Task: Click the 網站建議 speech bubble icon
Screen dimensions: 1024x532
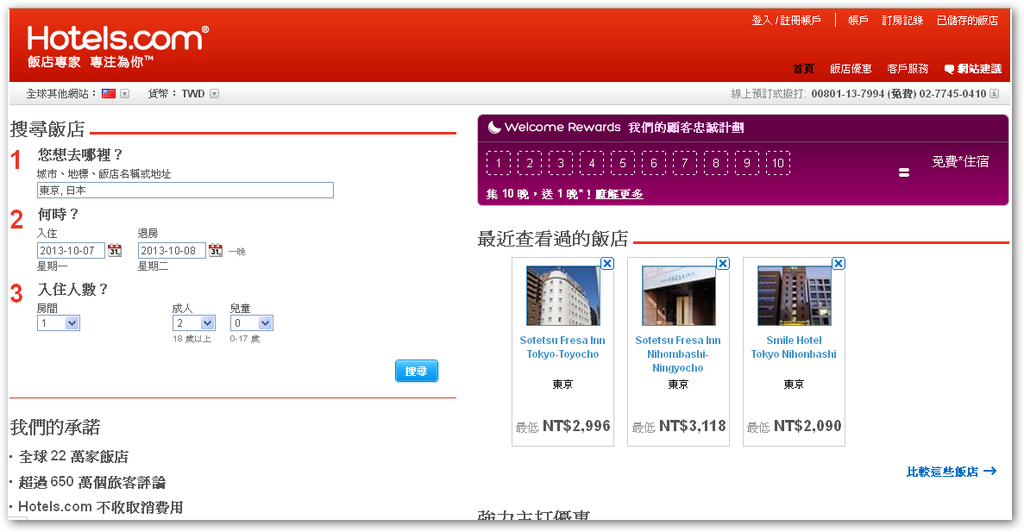Action: [949, 69]
